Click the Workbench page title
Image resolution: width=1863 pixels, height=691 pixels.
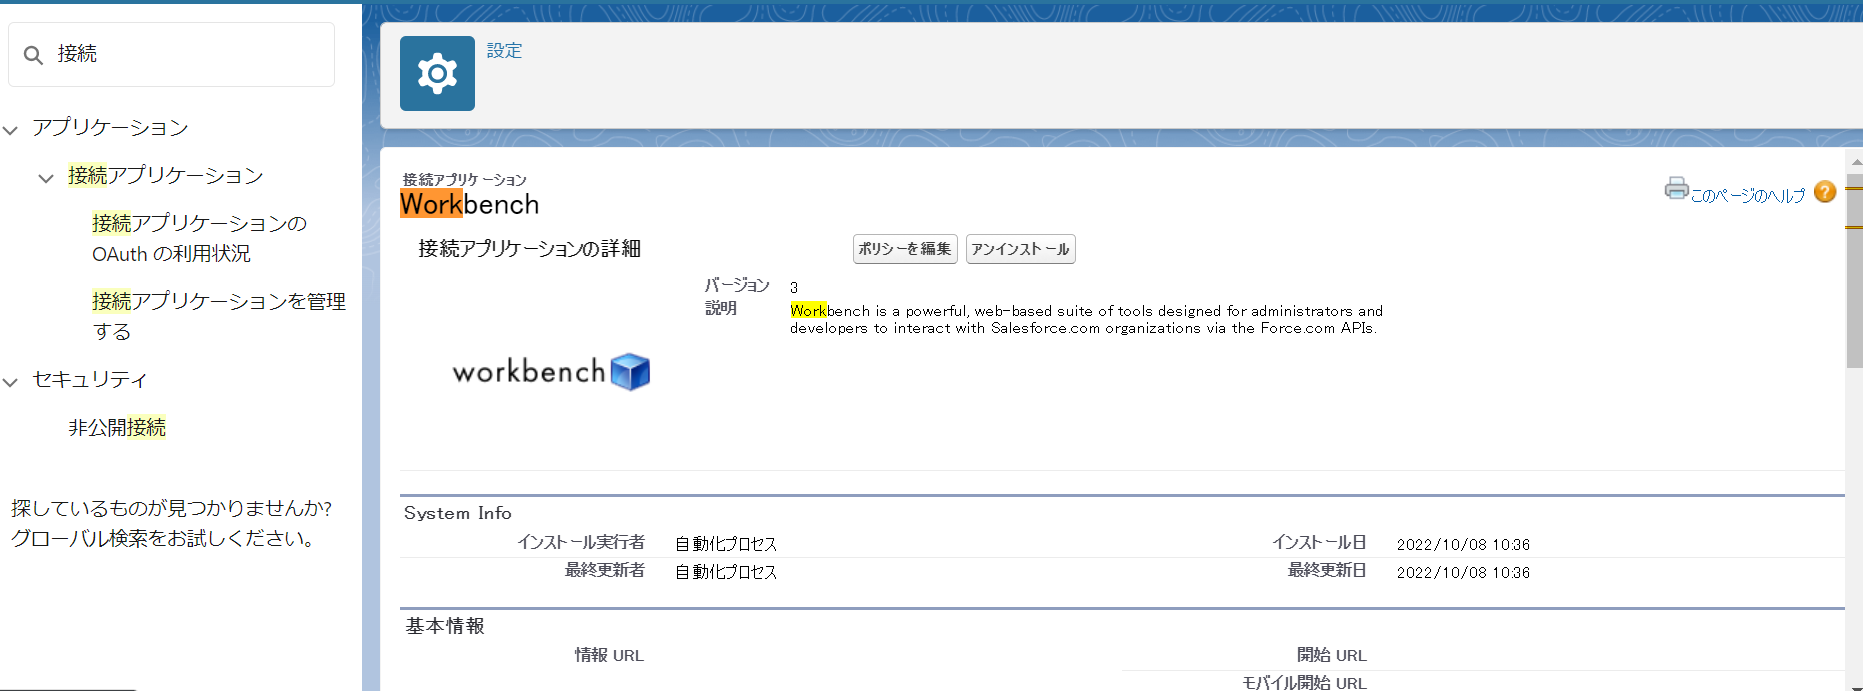tap(470, 204)
